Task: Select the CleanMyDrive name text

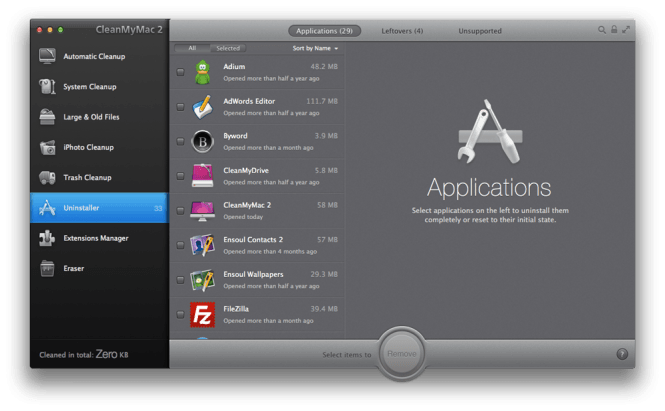Action: (x=246, y=171)
